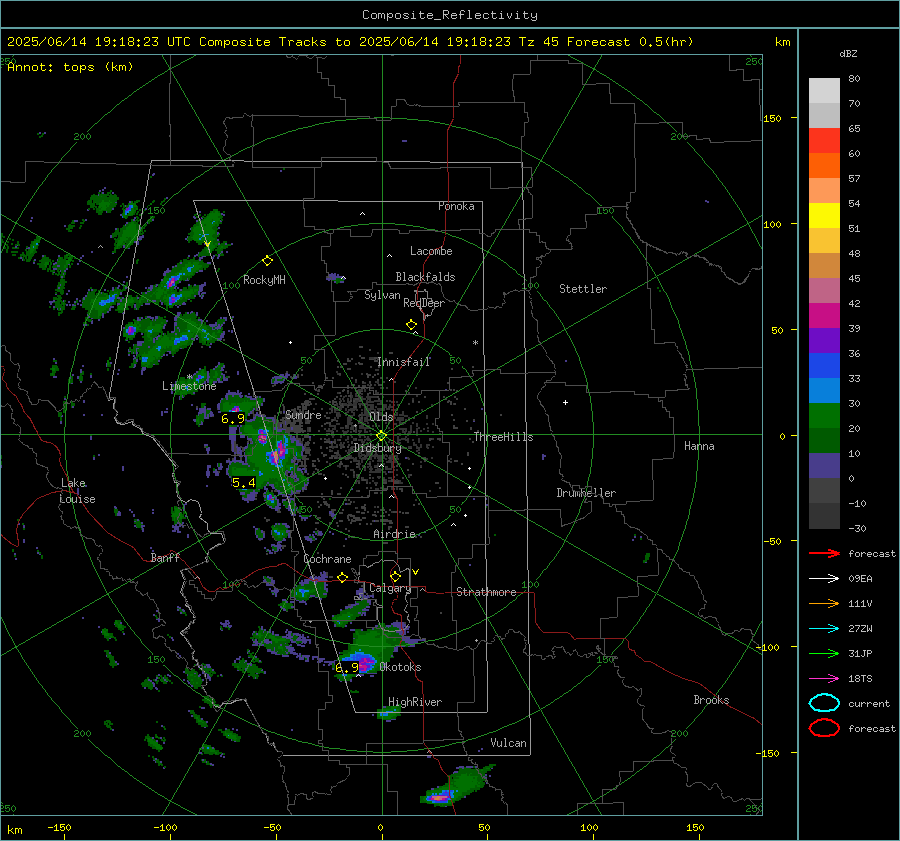Click the Blackfalds city label

[x=425, y=277]
